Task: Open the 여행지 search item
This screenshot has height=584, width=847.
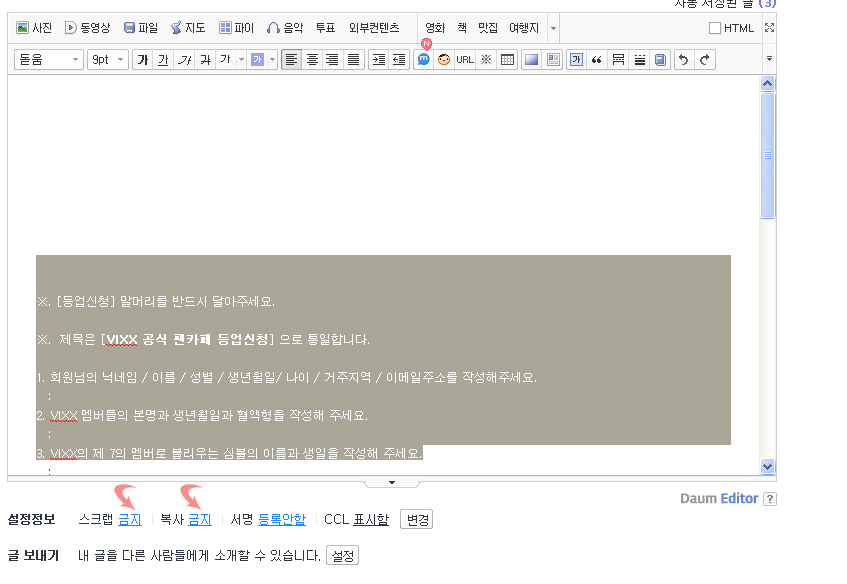Action: [524, 28]
